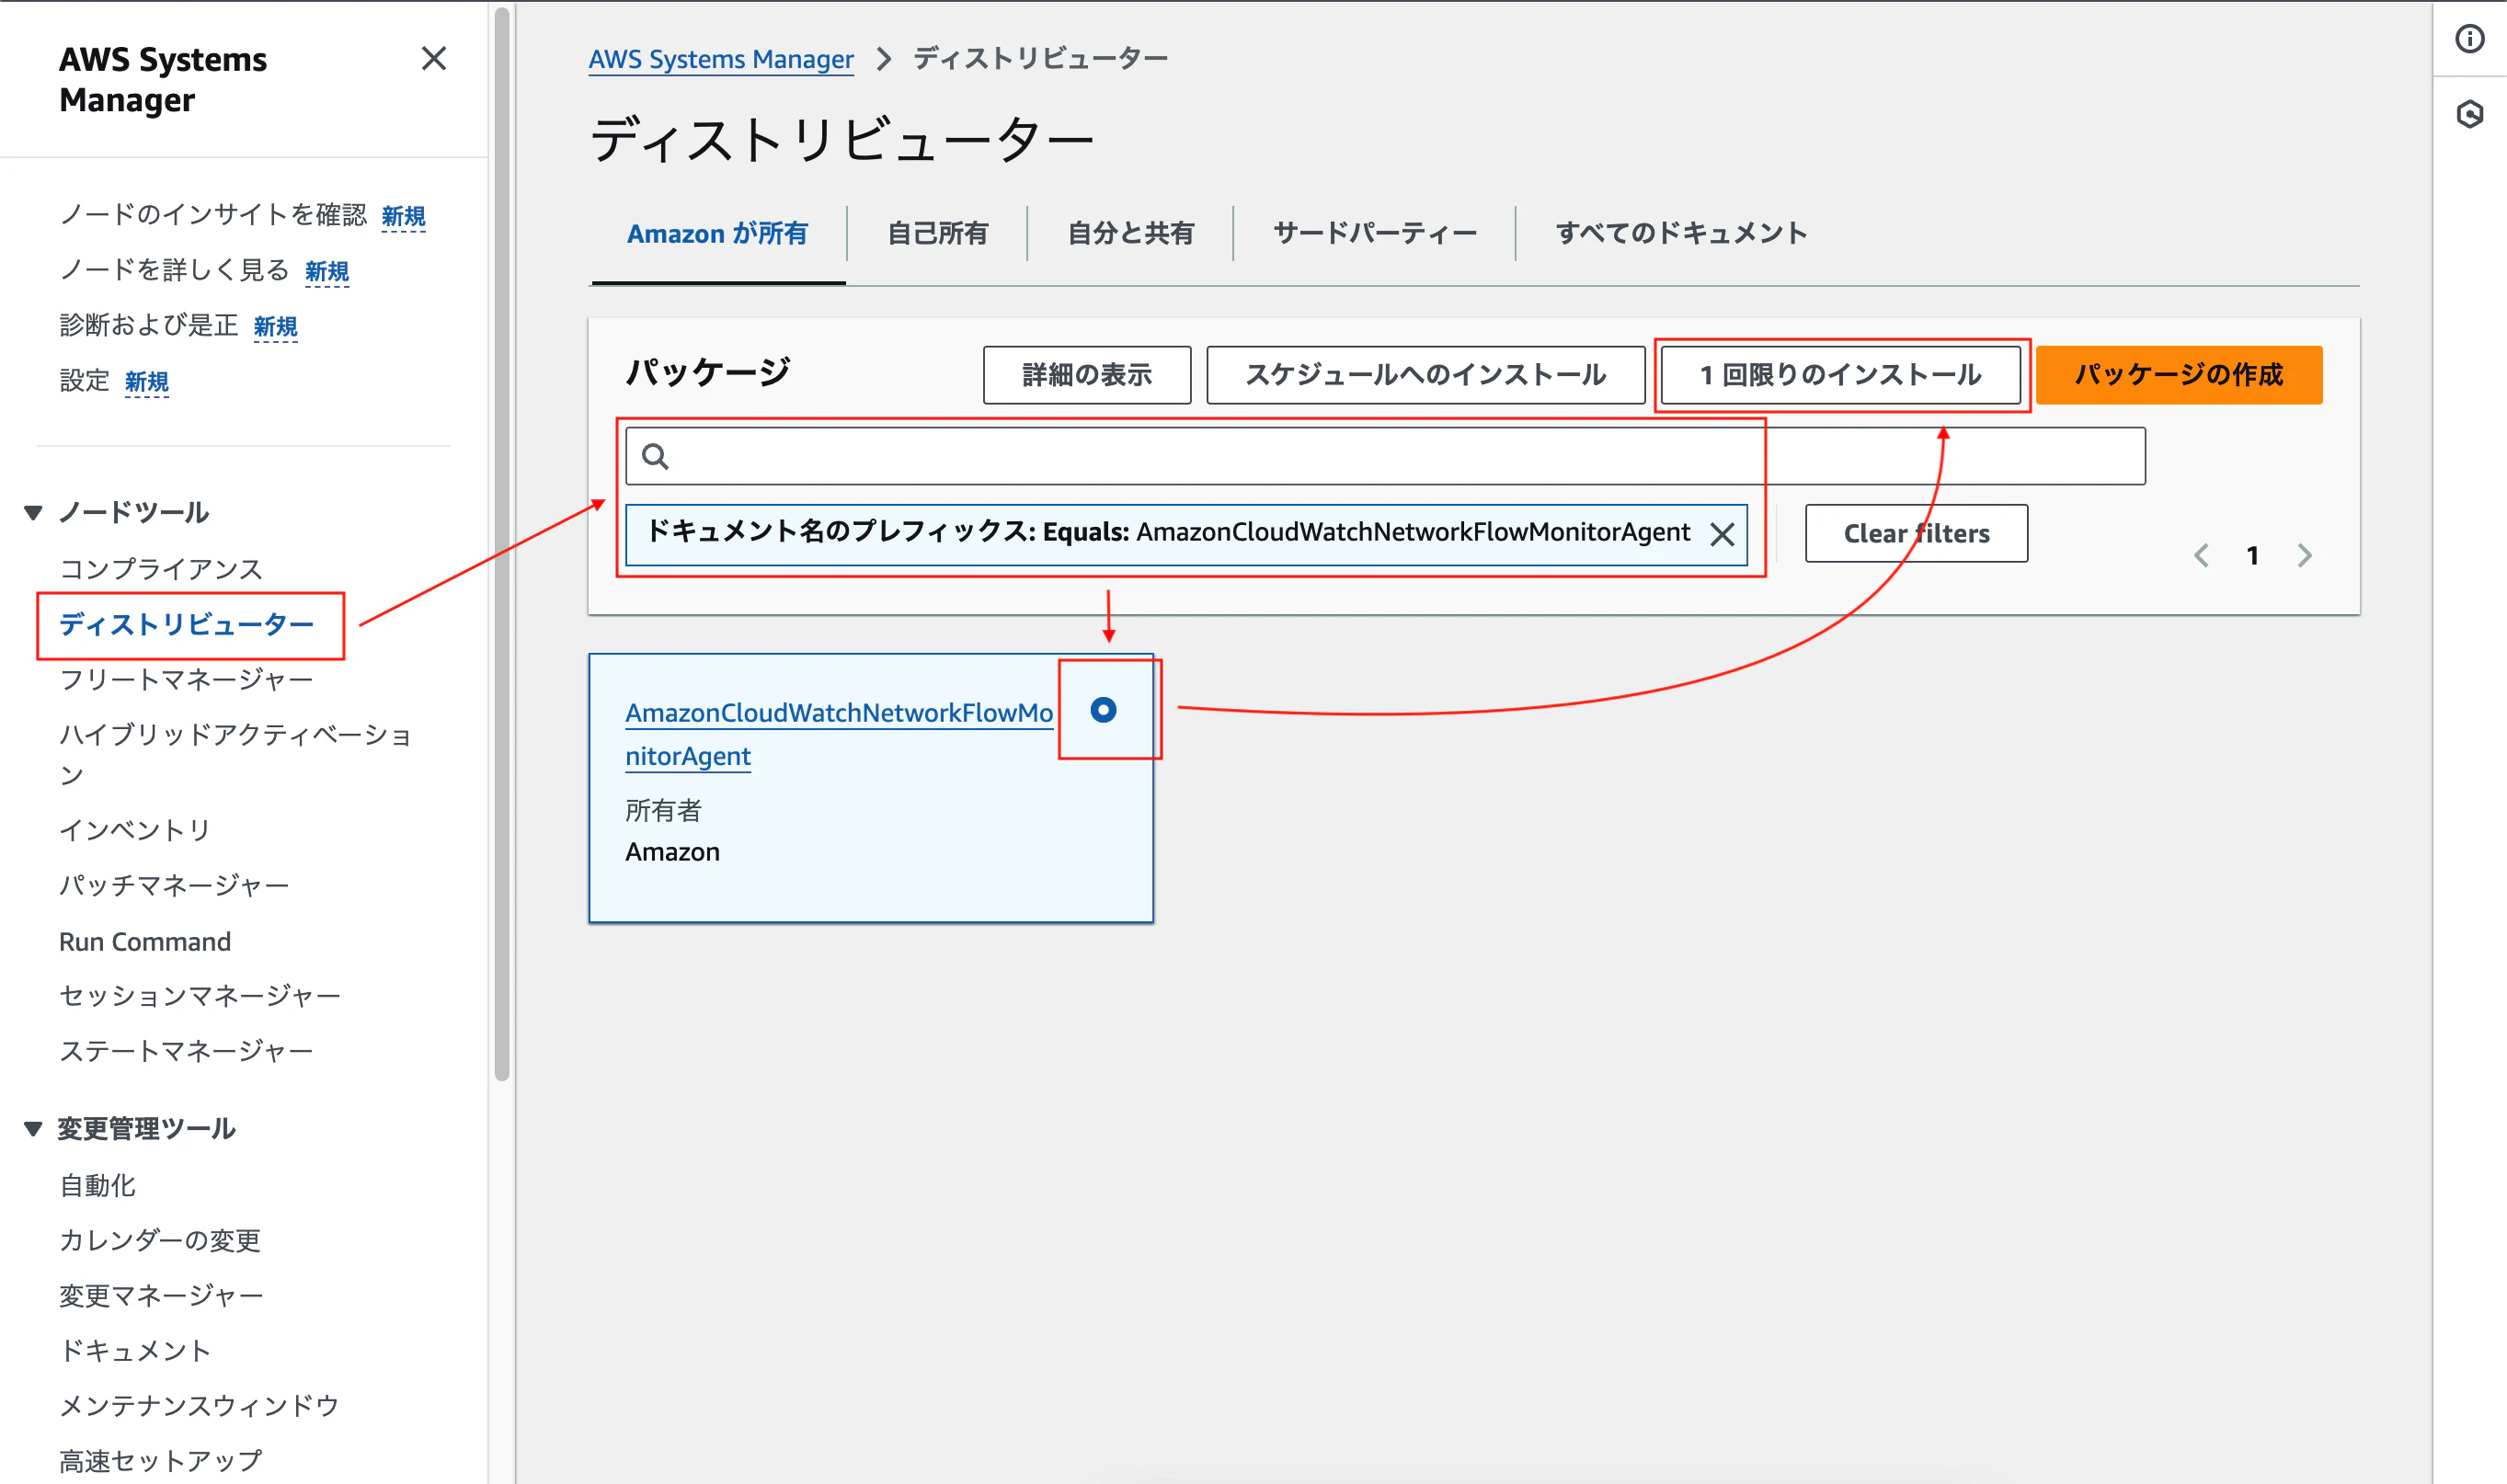Open the サードパーティー tab
Screen dimensions: 2507x1484
point(1374,234)
